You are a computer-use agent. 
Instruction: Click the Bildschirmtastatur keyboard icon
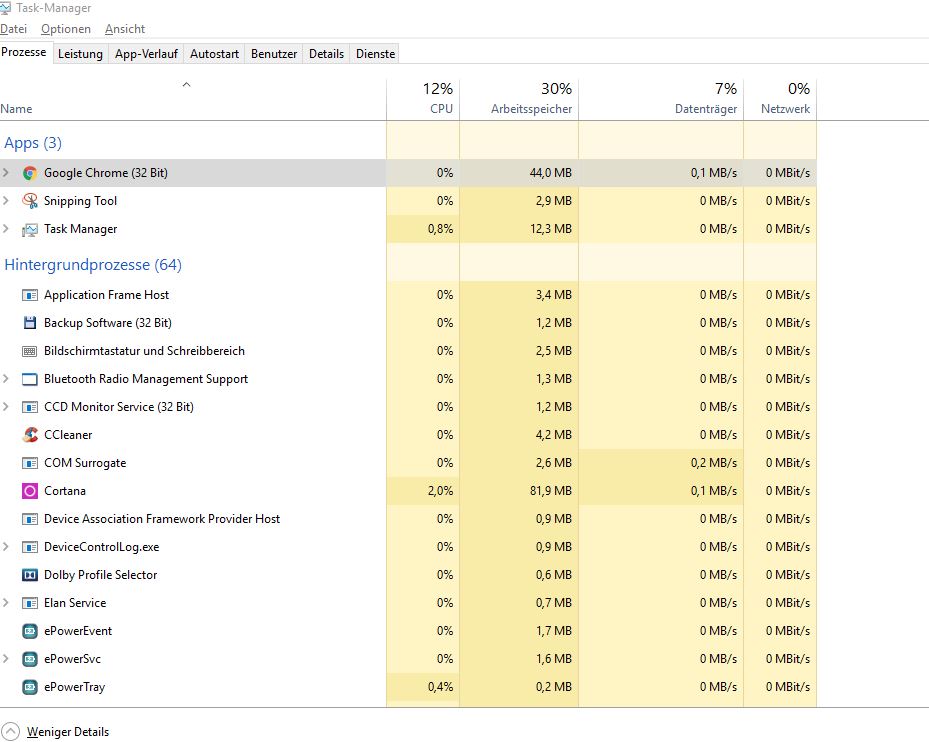30,351
